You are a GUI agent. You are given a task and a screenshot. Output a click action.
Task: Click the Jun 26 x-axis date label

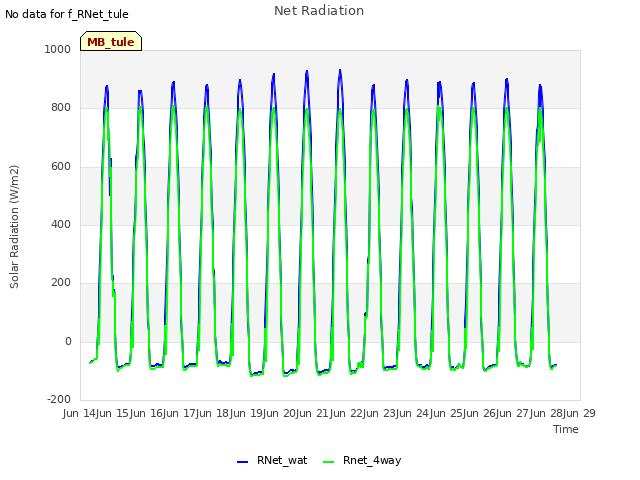(480, 413)
